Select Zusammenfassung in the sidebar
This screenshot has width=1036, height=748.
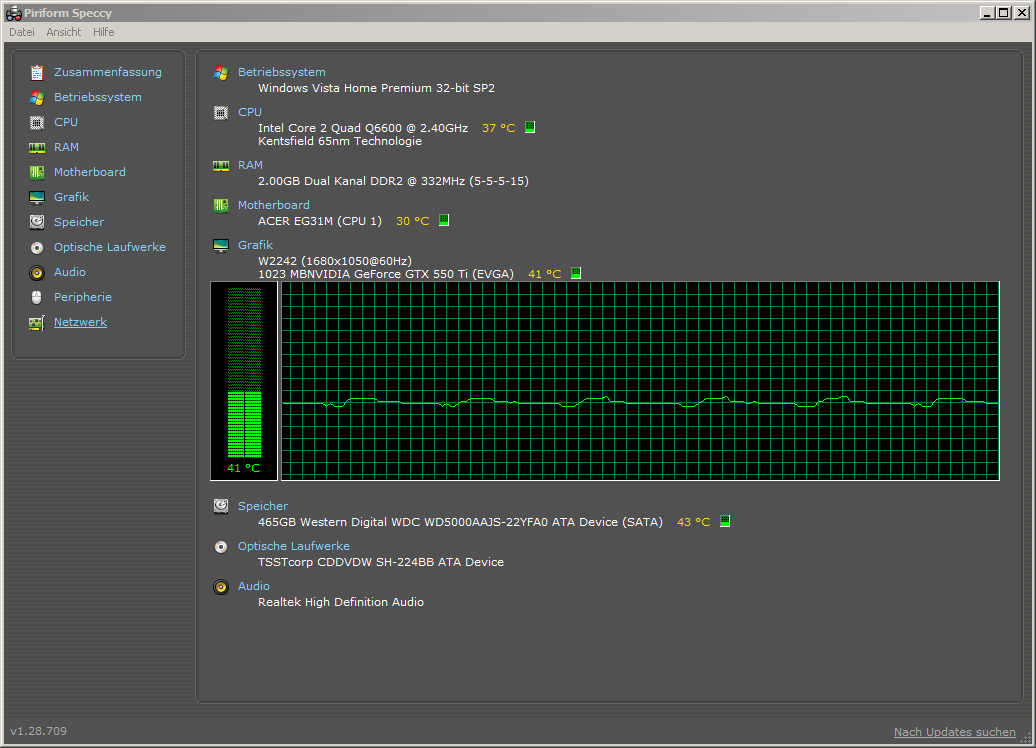108,72
